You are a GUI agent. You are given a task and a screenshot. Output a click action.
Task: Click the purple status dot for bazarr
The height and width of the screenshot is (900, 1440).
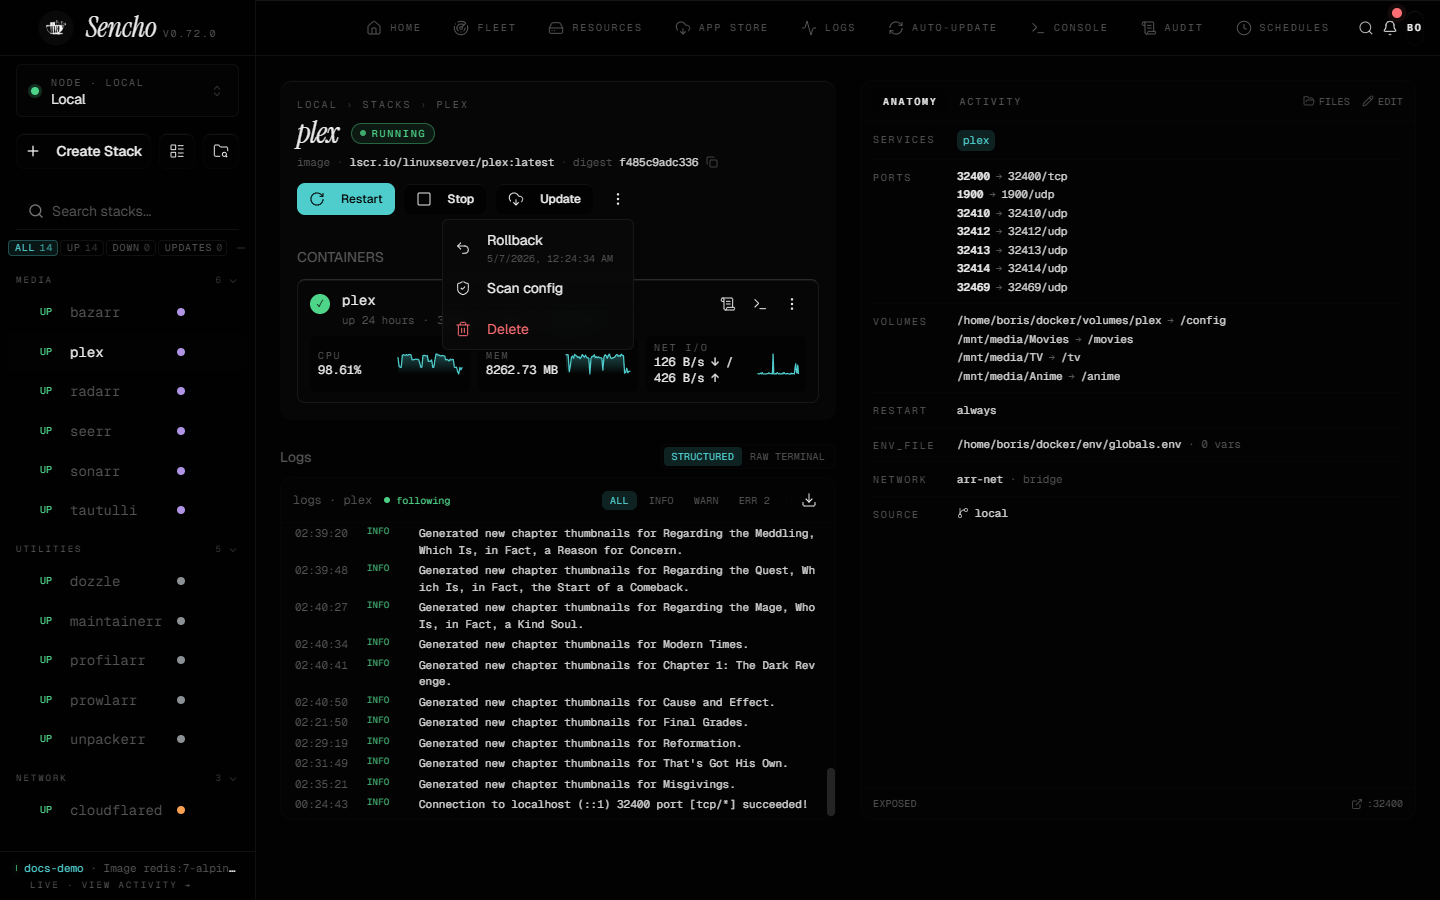(x=181, y=312)
